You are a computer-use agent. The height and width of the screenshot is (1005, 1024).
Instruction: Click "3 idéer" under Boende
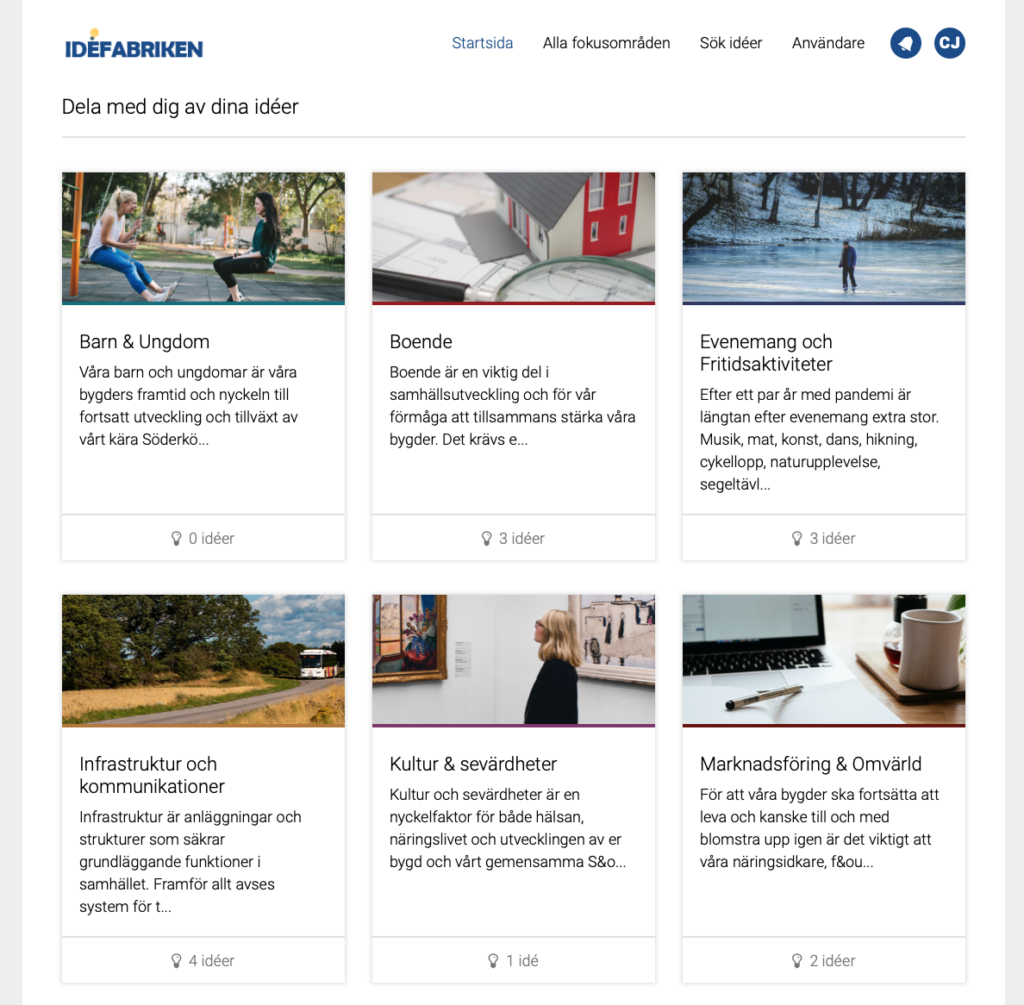tap(521, 539)
